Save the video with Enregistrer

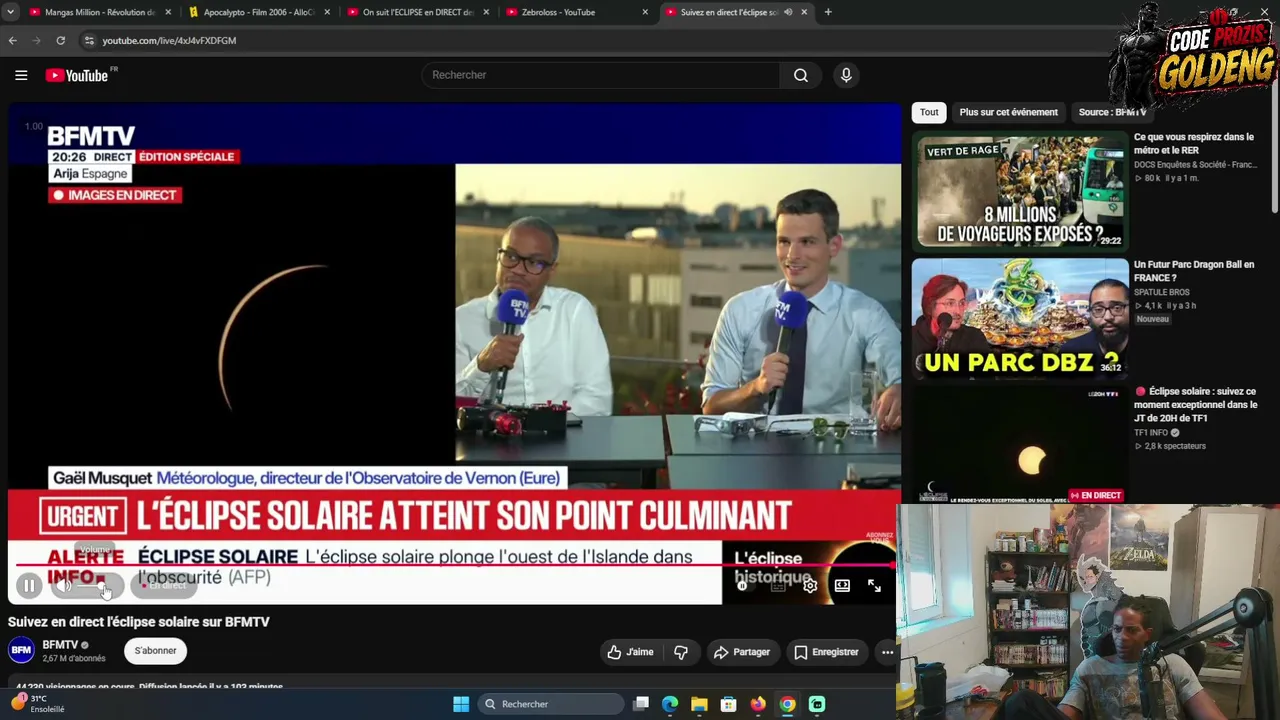(x=826, y=652)
